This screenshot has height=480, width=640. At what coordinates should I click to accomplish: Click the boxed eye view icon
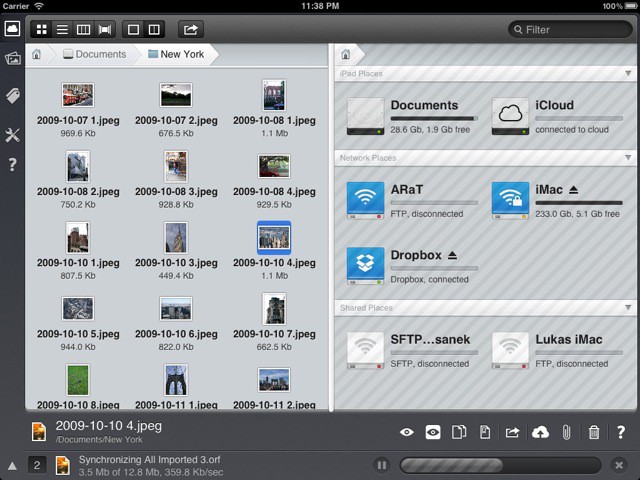pos(433,432)
